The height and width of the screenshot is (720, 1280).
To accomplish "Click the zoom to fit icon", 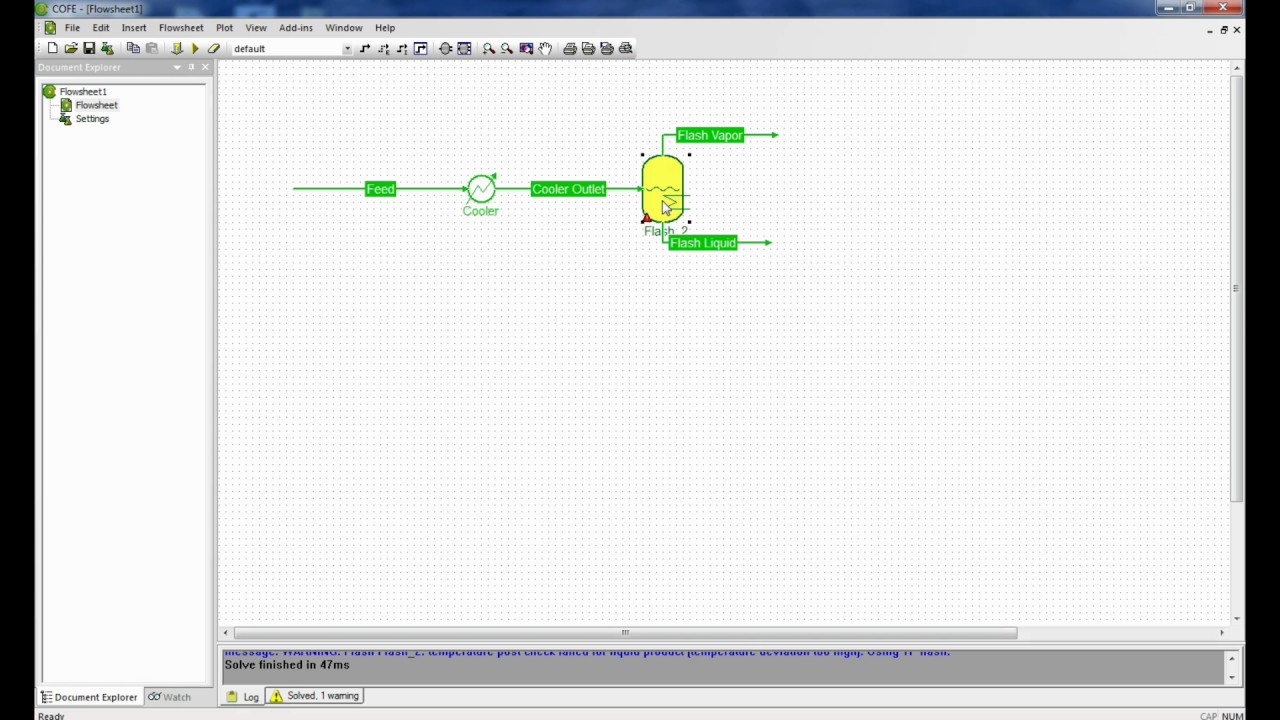I will 526,48.
